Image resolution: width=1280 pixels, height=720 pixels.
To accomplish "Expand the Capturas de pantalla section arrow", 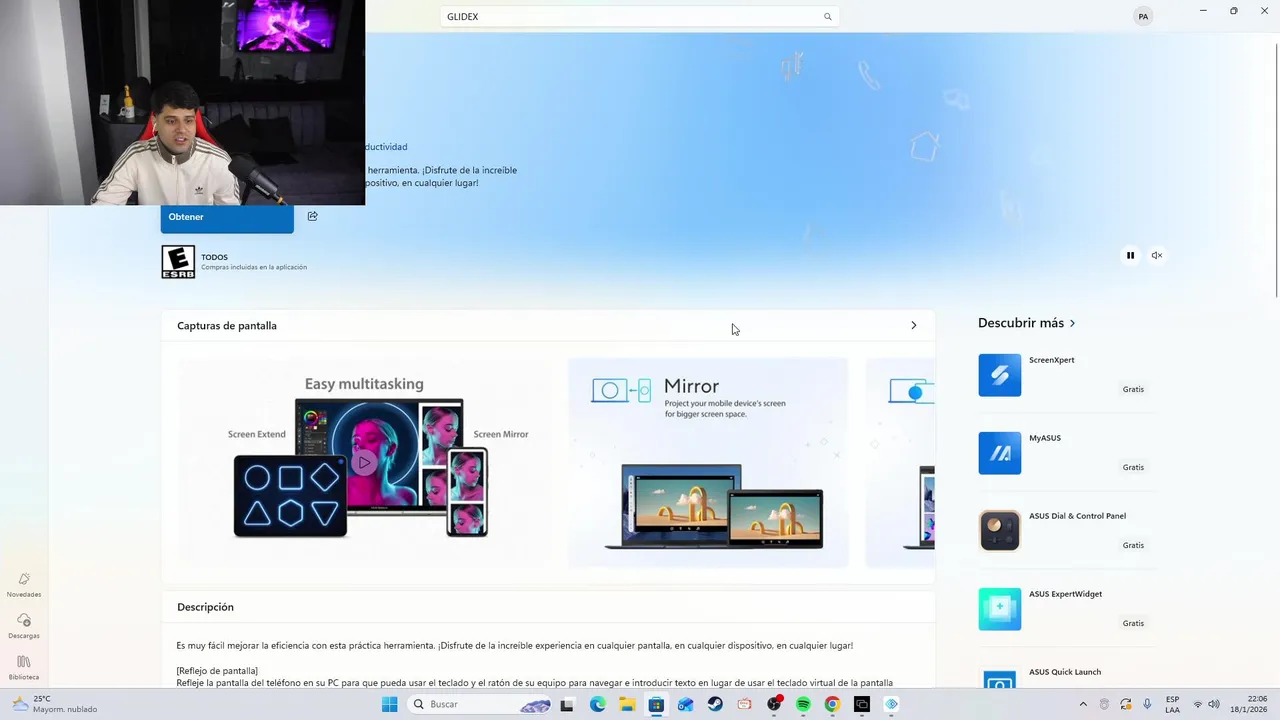I will tap(913, 325).
